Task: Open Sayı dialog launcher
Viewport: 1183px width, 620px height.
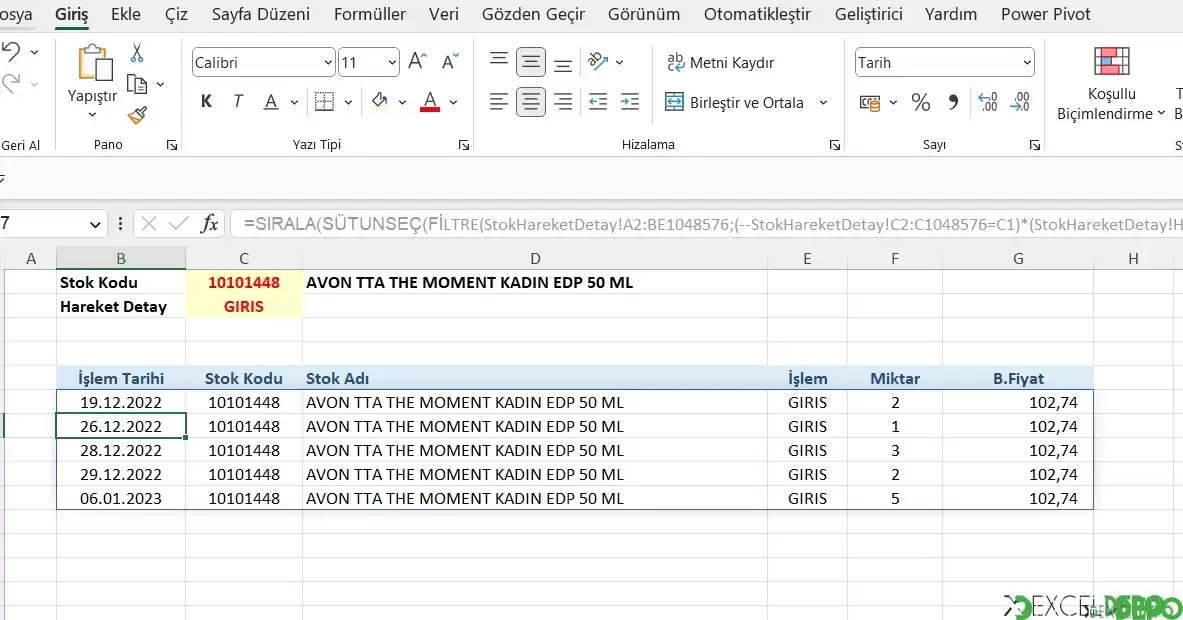Action: coord(1034,145)
